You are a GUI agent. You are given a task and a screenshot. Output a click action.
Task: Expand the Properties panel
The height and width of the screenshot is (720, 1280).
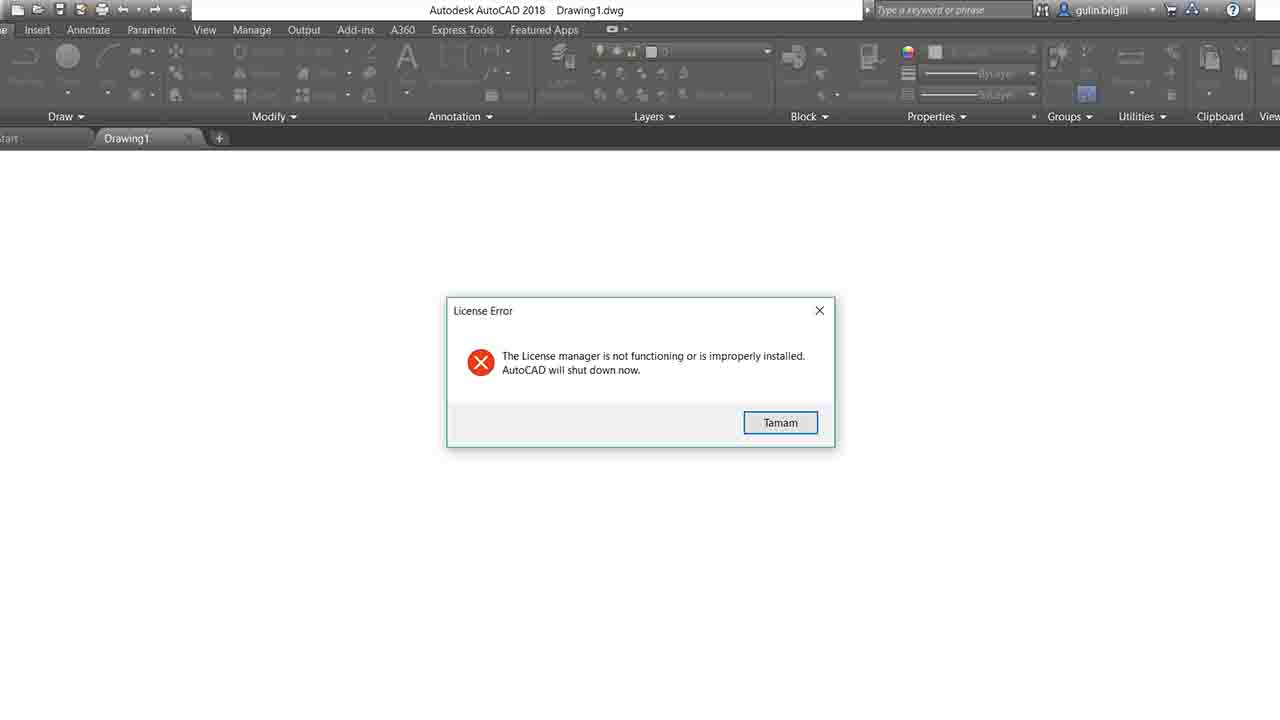937,117
